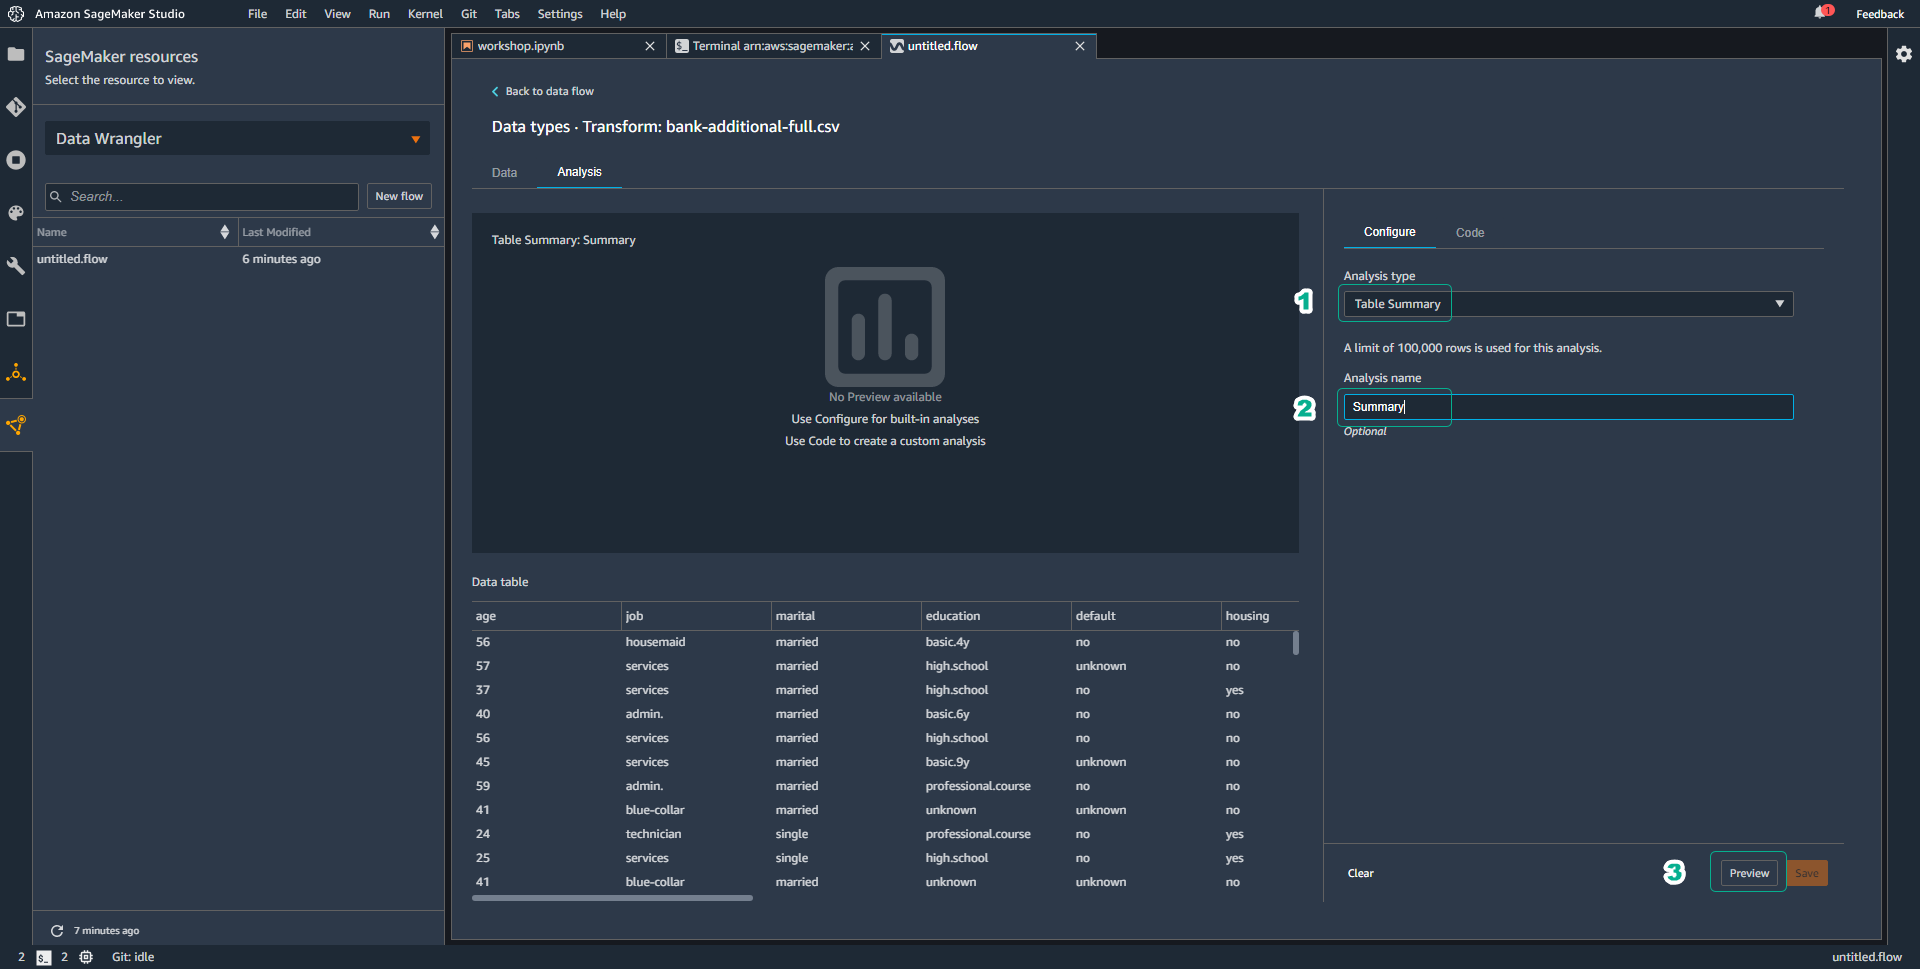1920x969 pixels.
Task: Open the Run menu
Action: [379, 14]
